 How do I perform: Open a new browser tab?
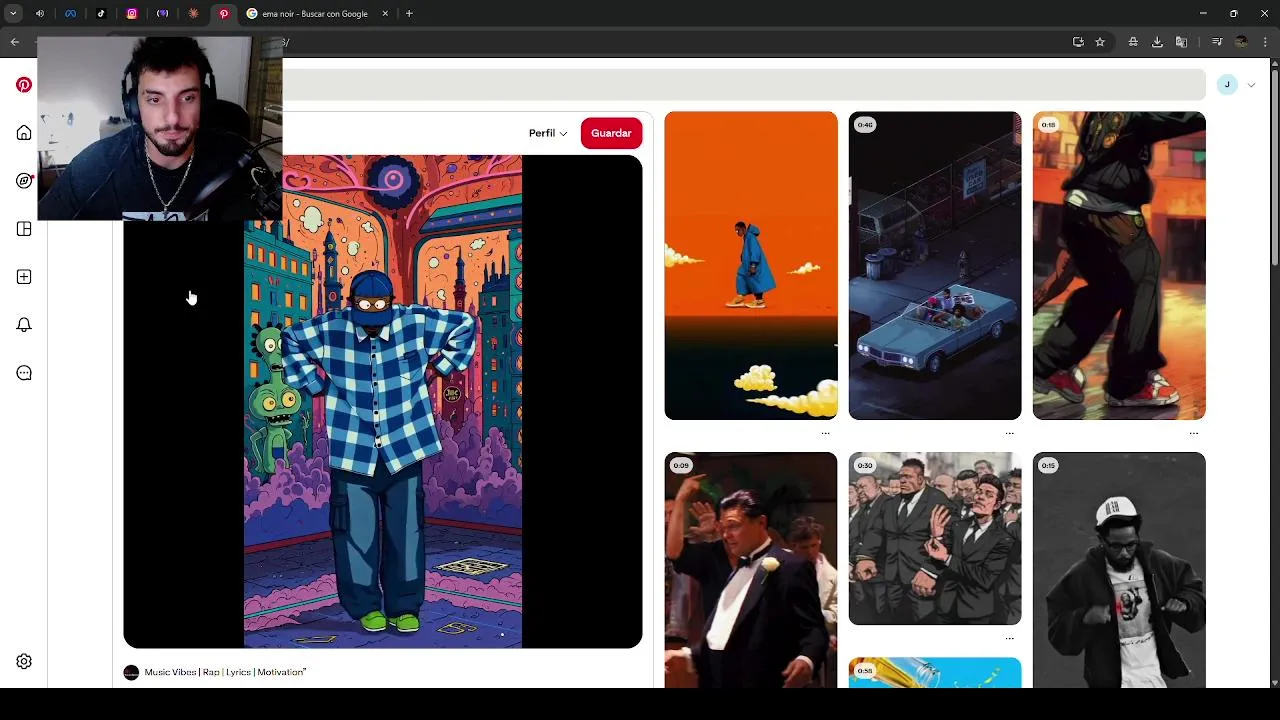[x=409, y=14]
